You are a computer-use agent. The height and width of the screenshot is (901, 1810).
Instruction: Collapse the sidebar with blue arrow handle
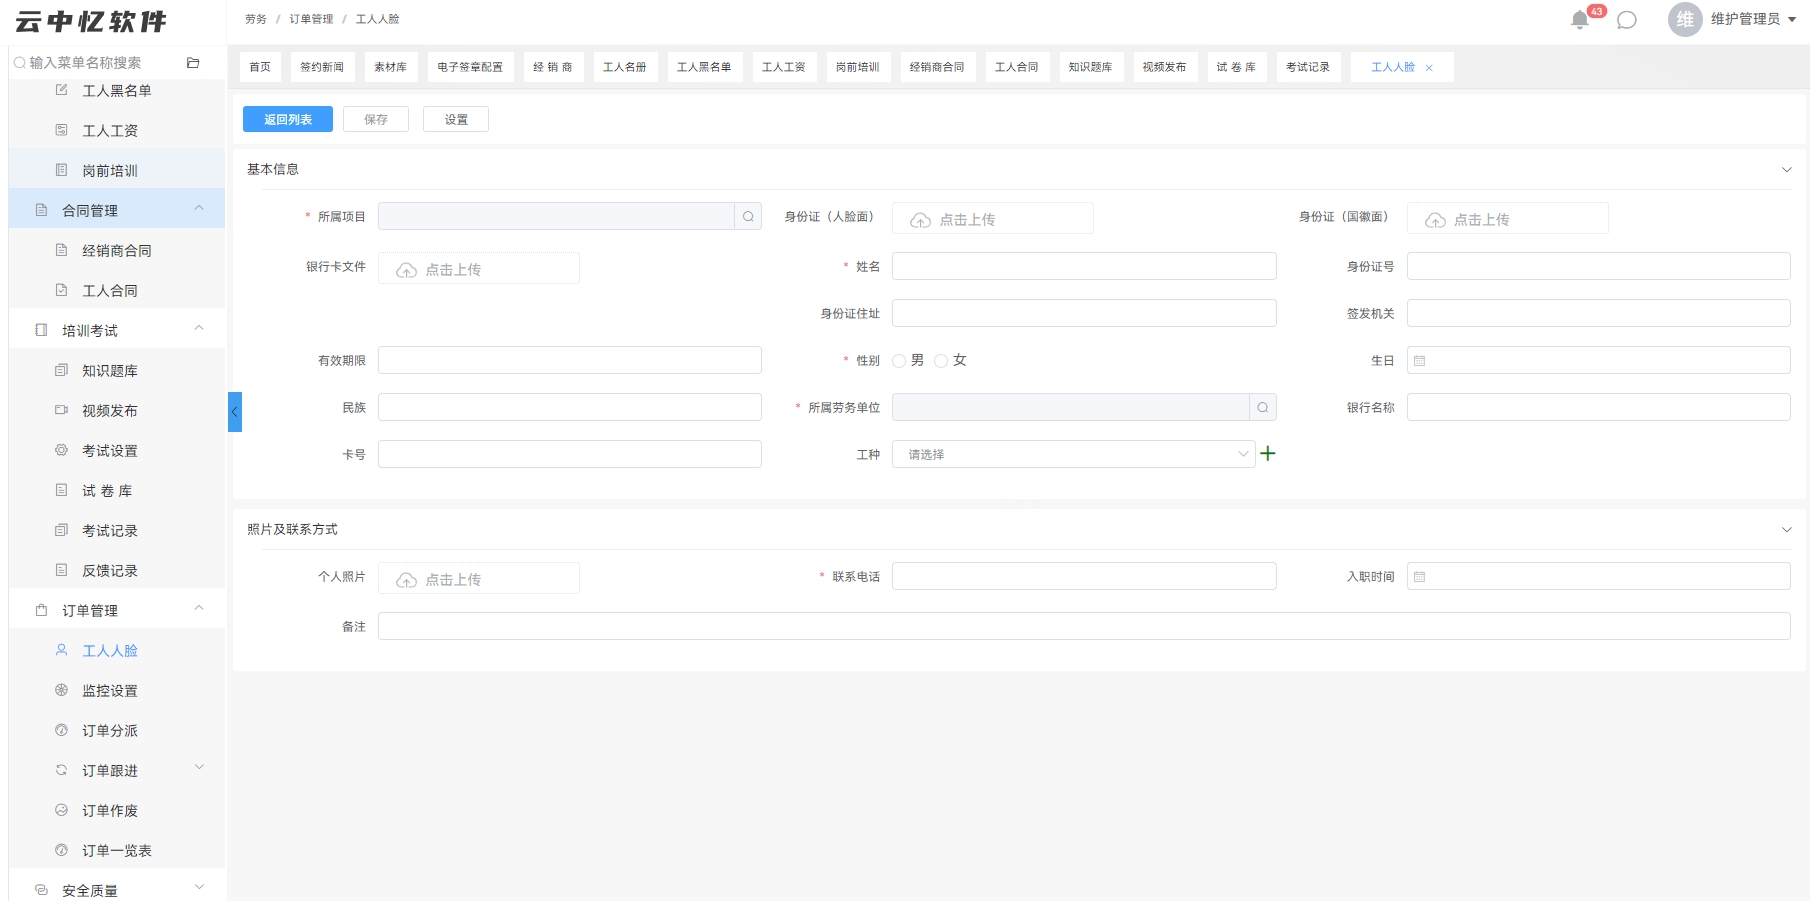coord(235,412)
